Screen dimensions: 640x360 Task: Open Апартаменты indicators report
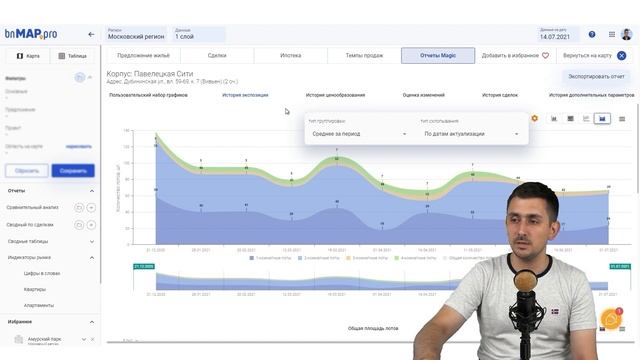tap(39, 305)
